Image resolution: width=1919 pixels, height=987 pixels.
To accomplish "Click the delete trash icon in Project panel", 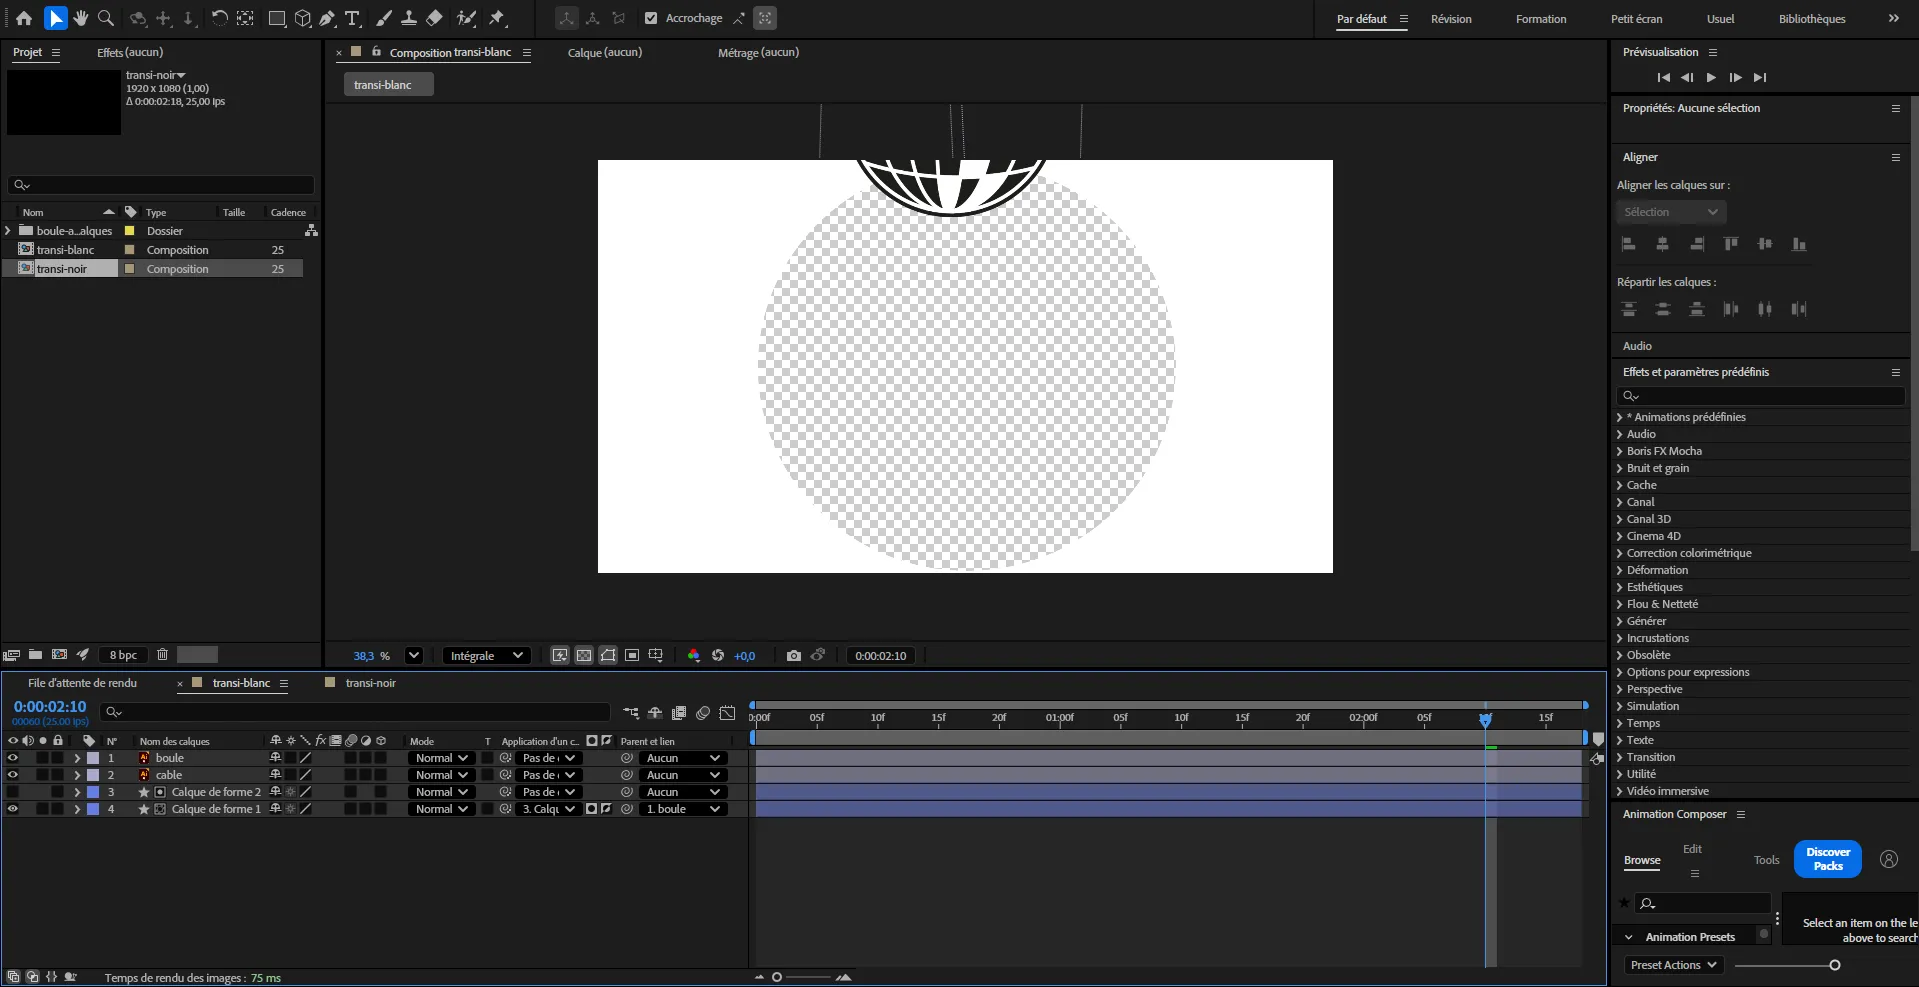I will coord(162,655).
